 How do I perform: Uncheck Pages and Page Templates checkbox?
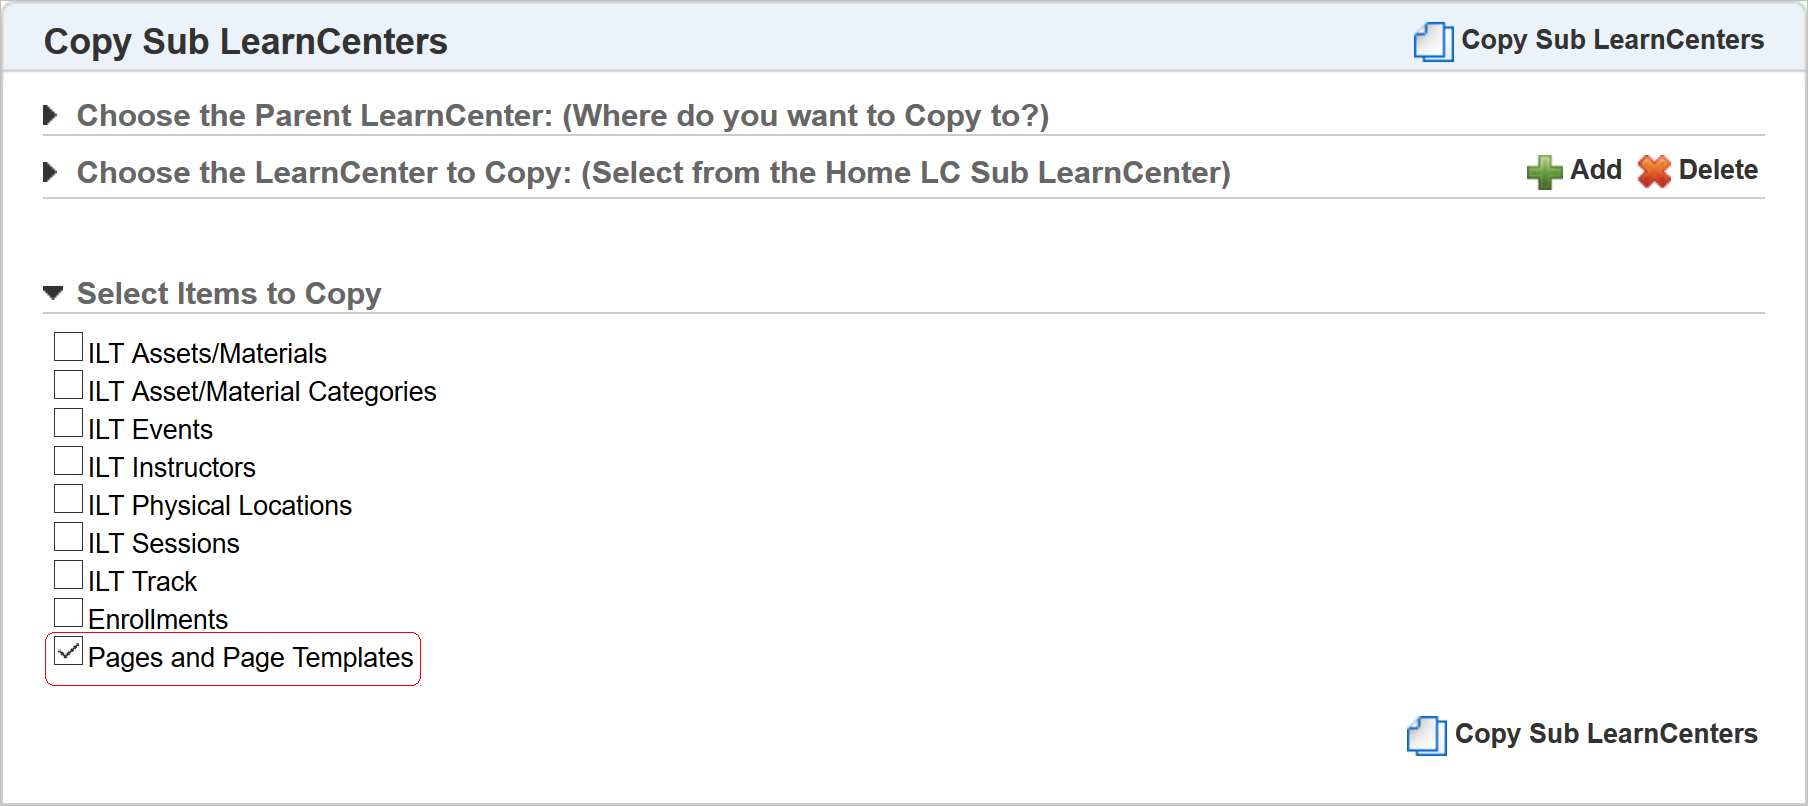(x=69, y=651)
